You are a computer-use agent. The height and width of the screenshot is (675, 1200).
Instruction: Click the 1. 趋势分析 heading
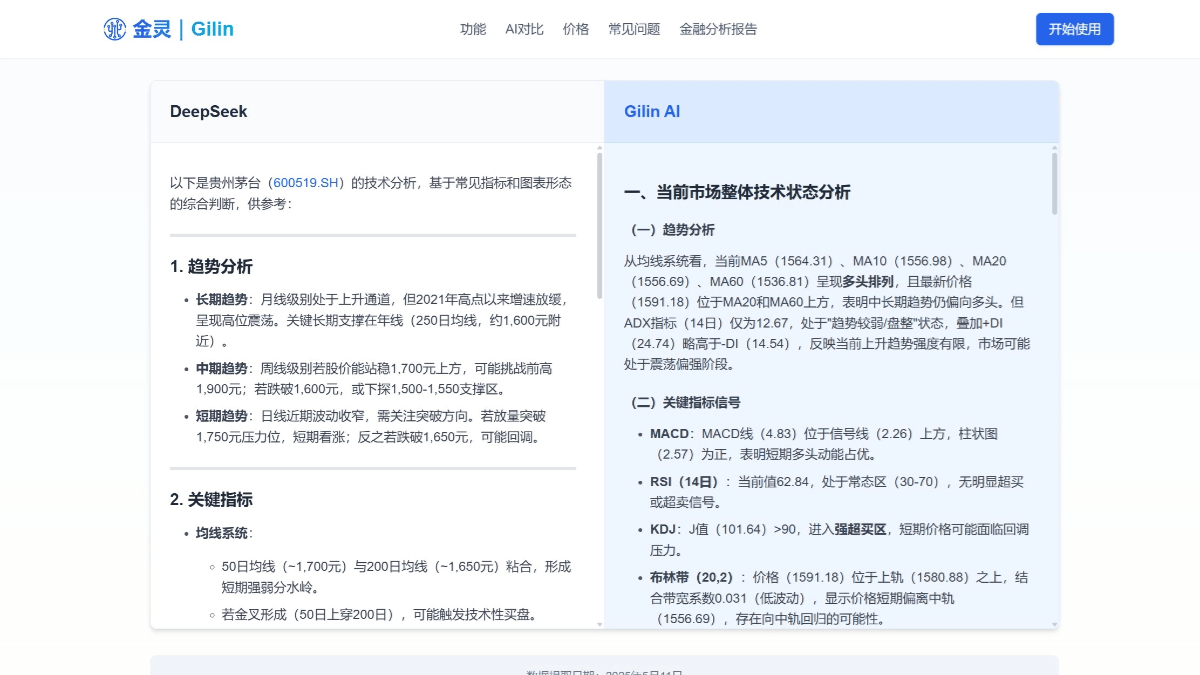click(212, 267)
